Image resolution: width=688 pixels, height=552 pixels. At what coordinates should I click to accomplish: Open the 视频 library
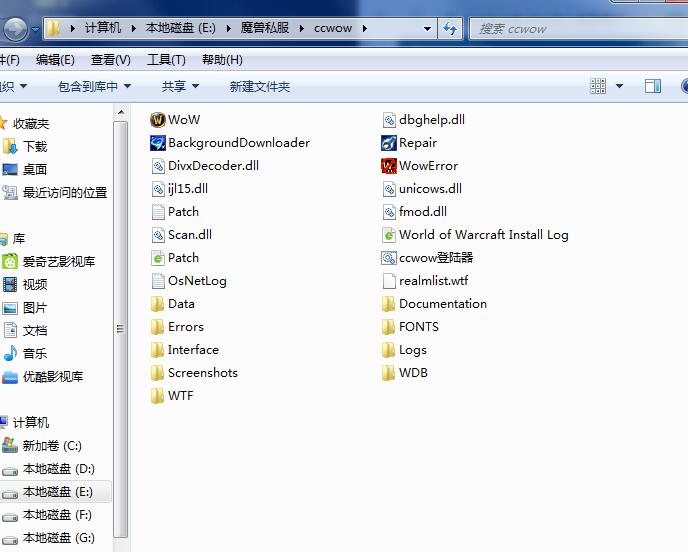pyautogui.click(x=35, y=284)
